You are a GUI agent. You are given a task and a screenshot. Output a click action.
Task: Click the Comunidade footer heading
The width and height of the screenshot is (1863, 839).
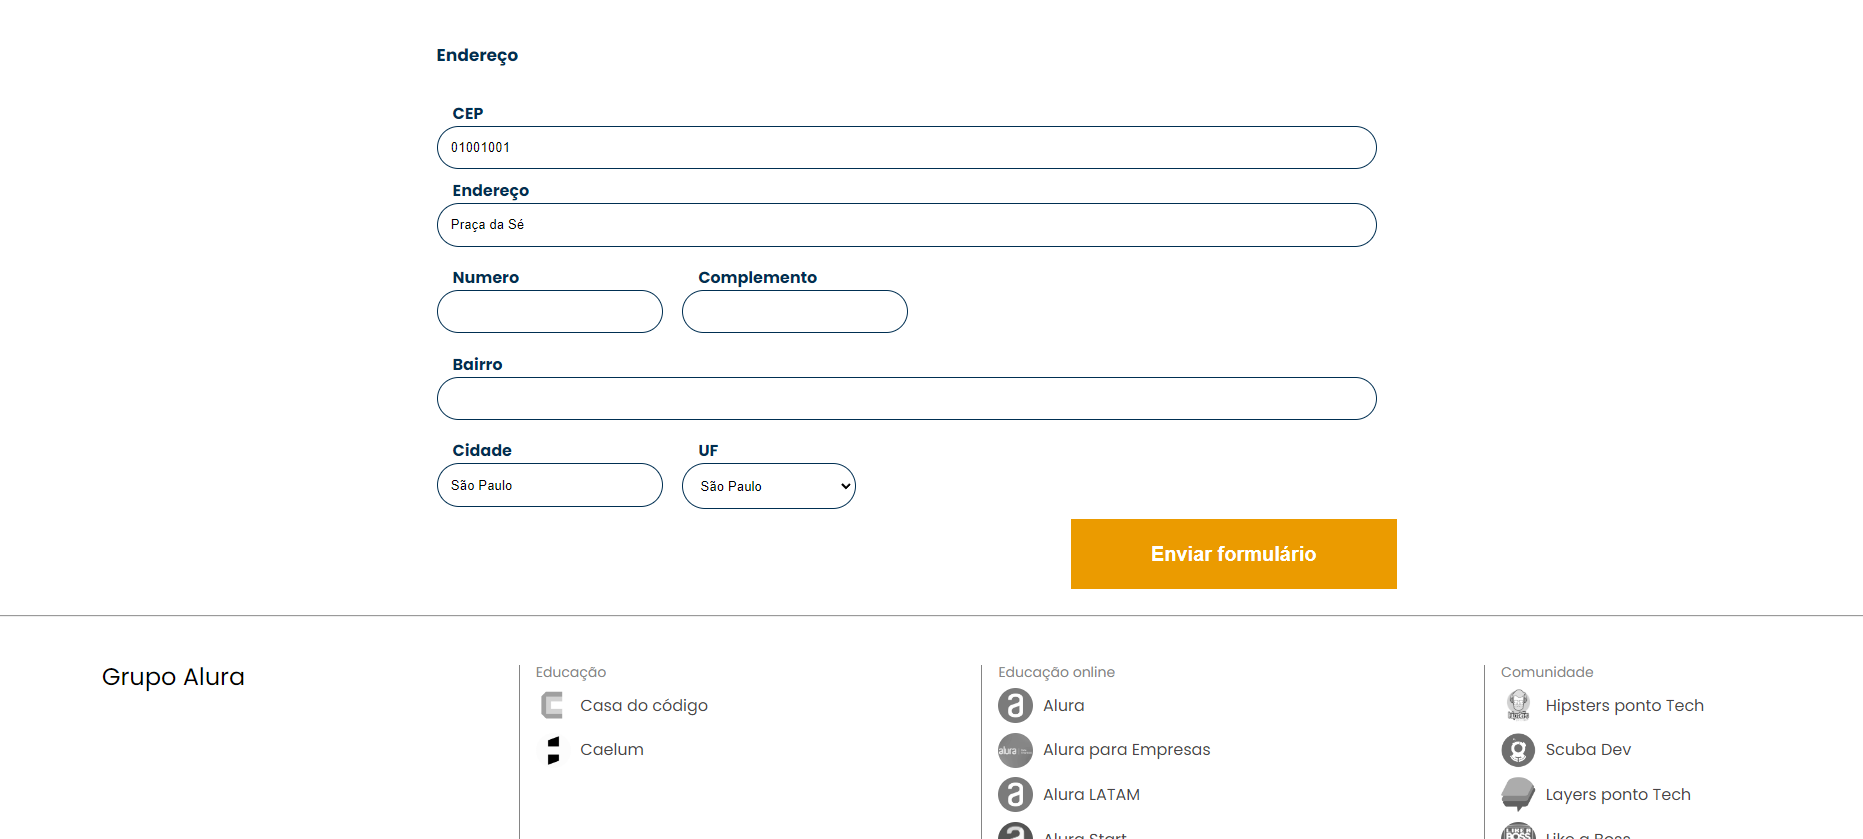pos(1548,672)
